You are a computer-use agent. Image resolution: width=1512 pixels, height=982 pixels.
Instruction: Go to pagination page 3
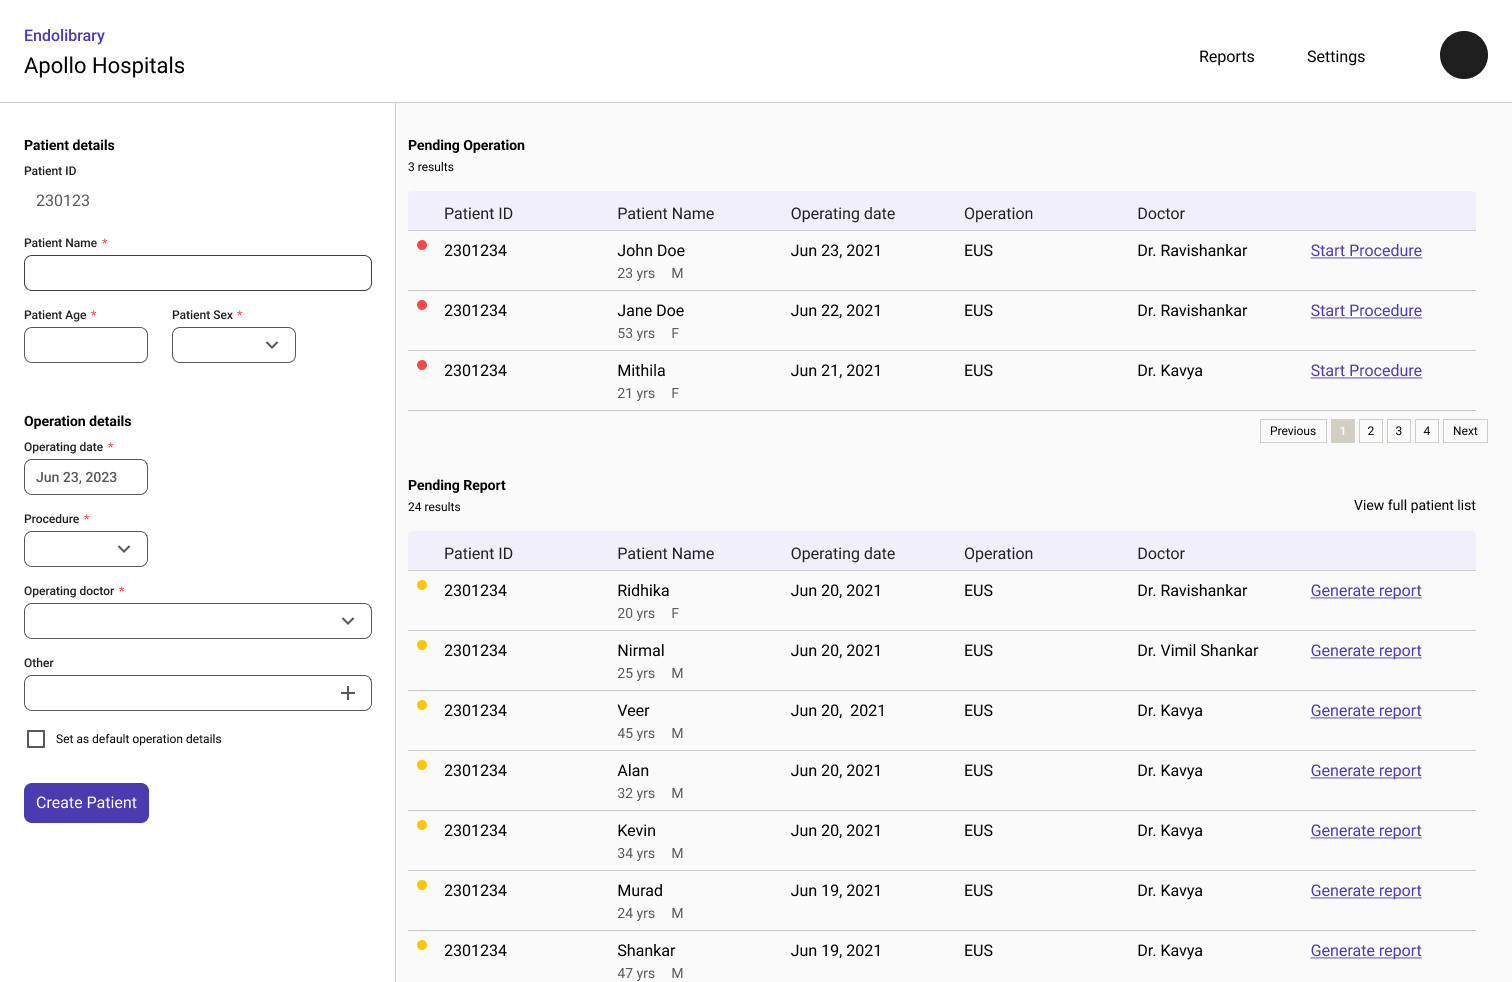pos(1399,431)
